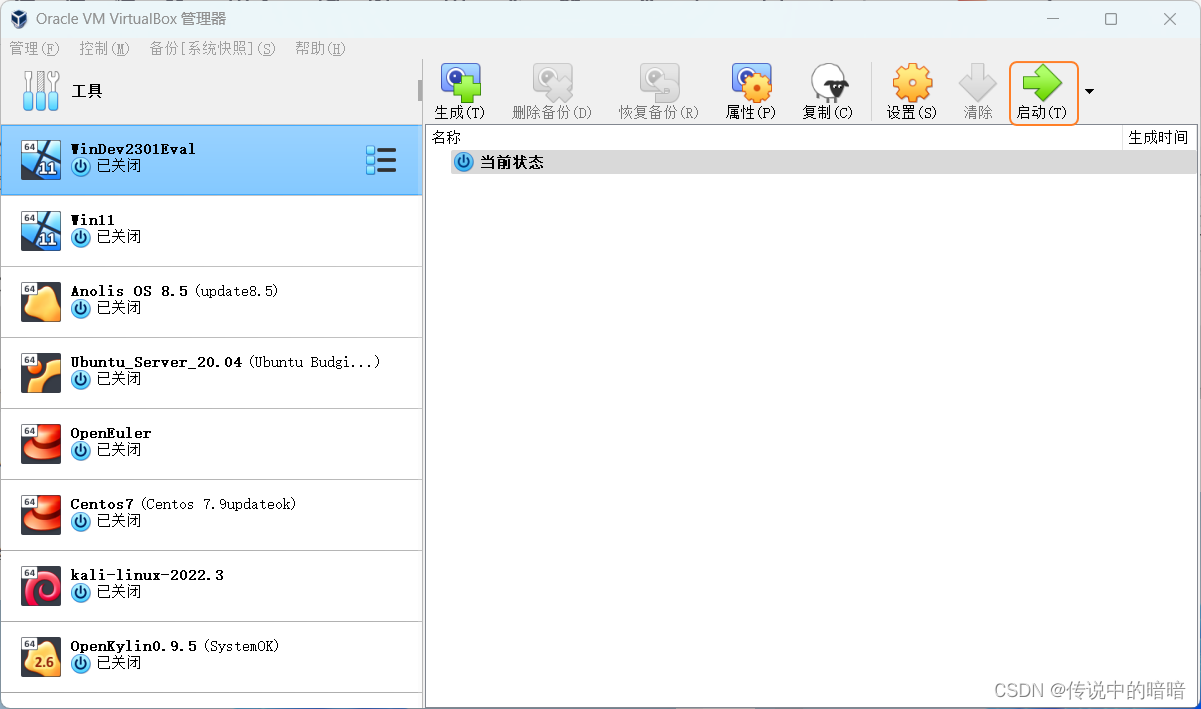Image resolution: width=1201 pixels, height=709 pixels.
Task: Open the 备份[系统快照](S) menu
Action: click(213, 48)
